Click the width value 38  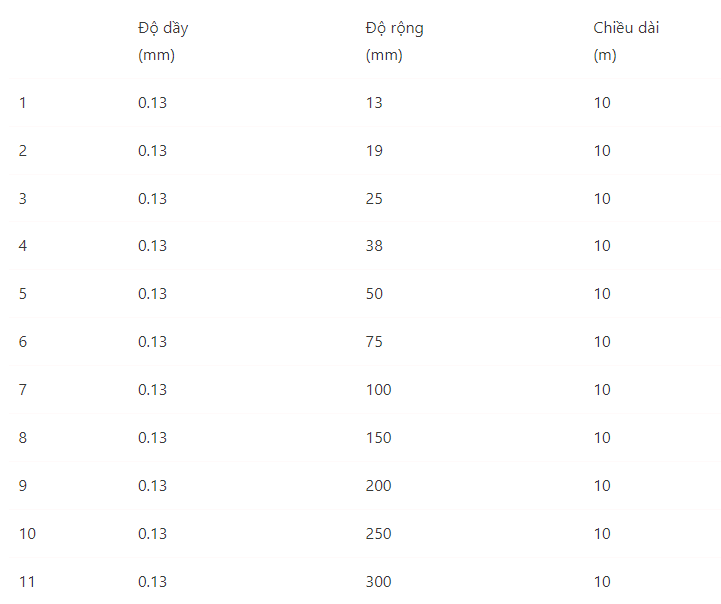click(374, 246)
